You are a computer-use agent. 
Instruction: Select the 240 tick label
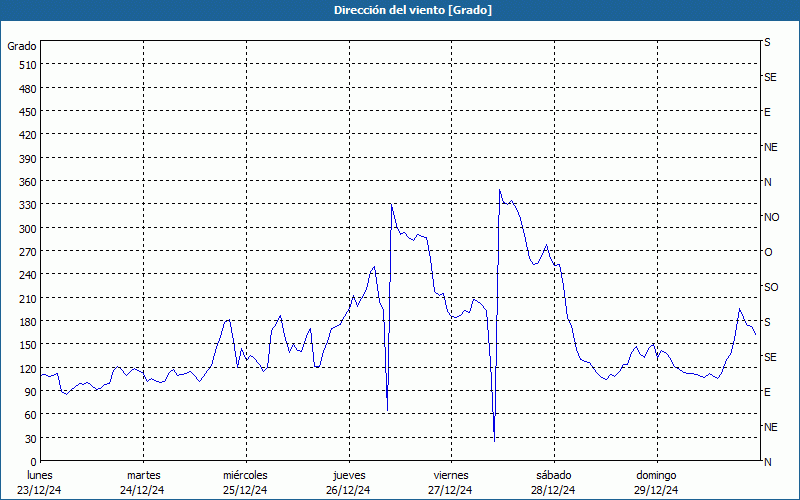[28, 275]
